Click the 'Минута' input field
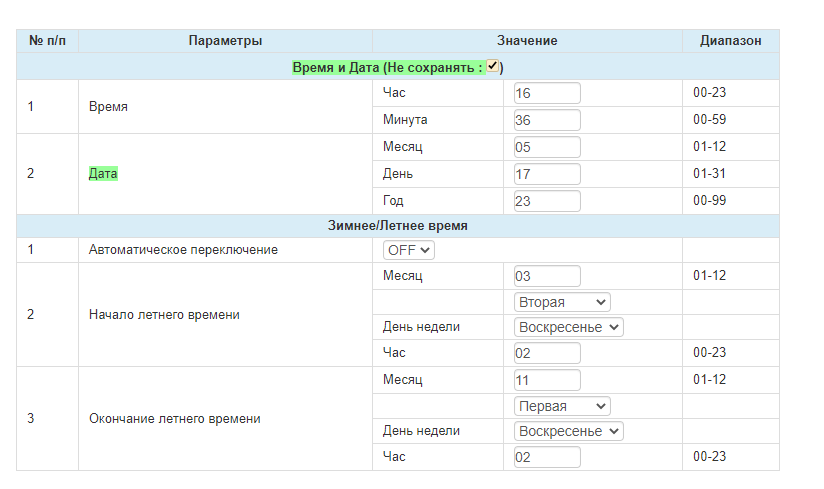 pyautogui.click(x=546, y=120)
